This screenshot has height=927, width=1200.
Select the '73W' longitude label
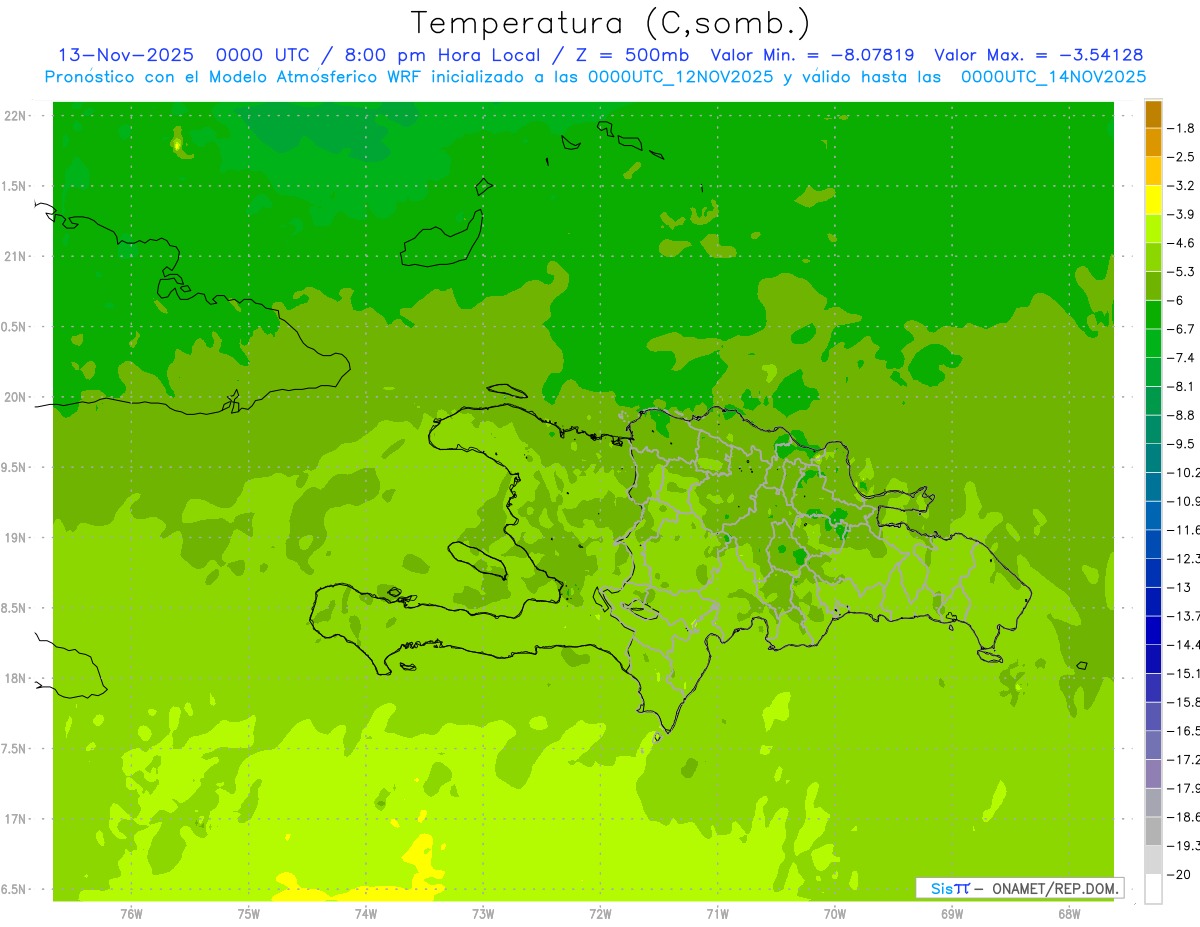click(x=483, y=914)
